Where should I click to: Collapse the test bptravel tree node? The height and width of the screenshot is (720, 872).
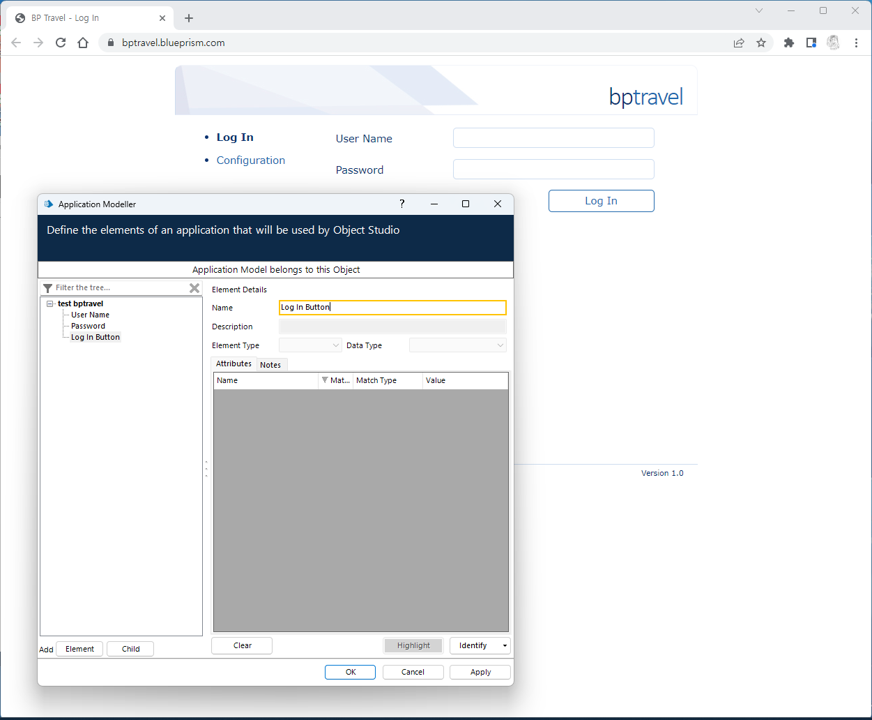tap(50, 304)
